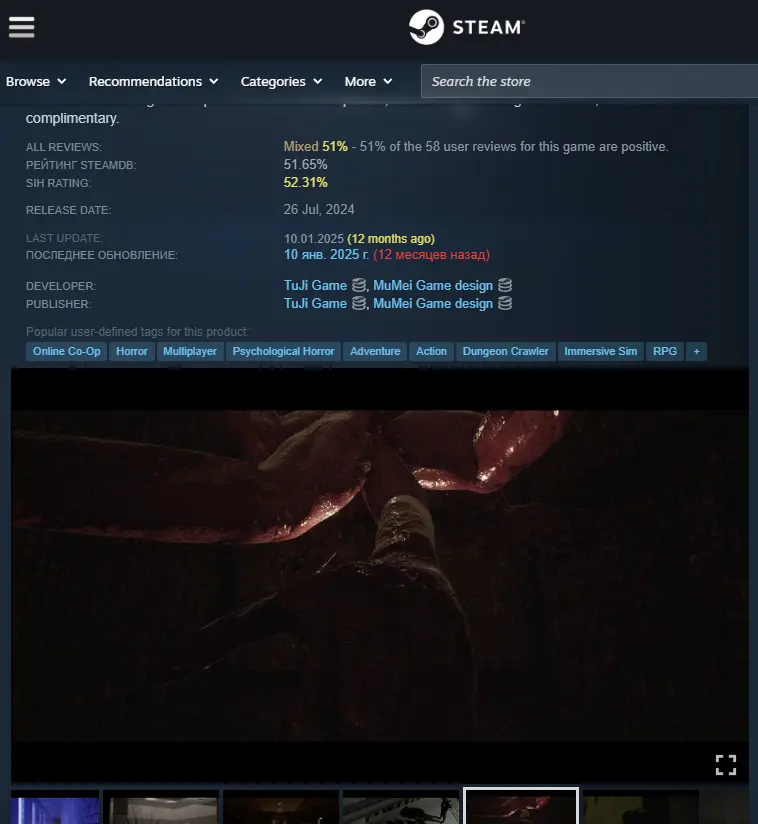The height and width of the screenshot is (824, 758).
Task: Select the Action tag
Action: pos(431,351)
